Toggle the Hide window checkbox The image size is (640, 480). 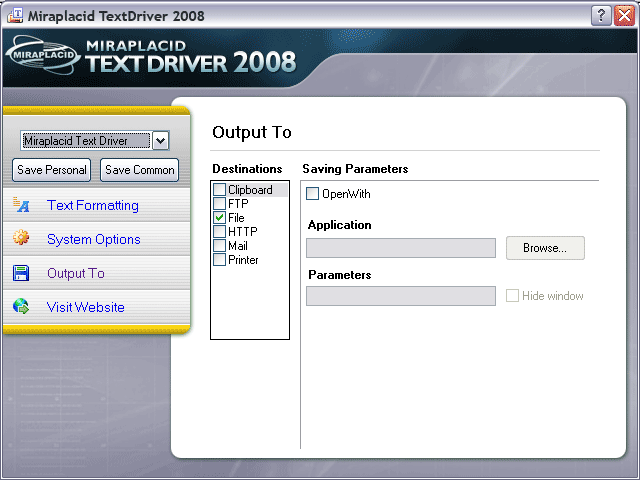coord(513,296)
